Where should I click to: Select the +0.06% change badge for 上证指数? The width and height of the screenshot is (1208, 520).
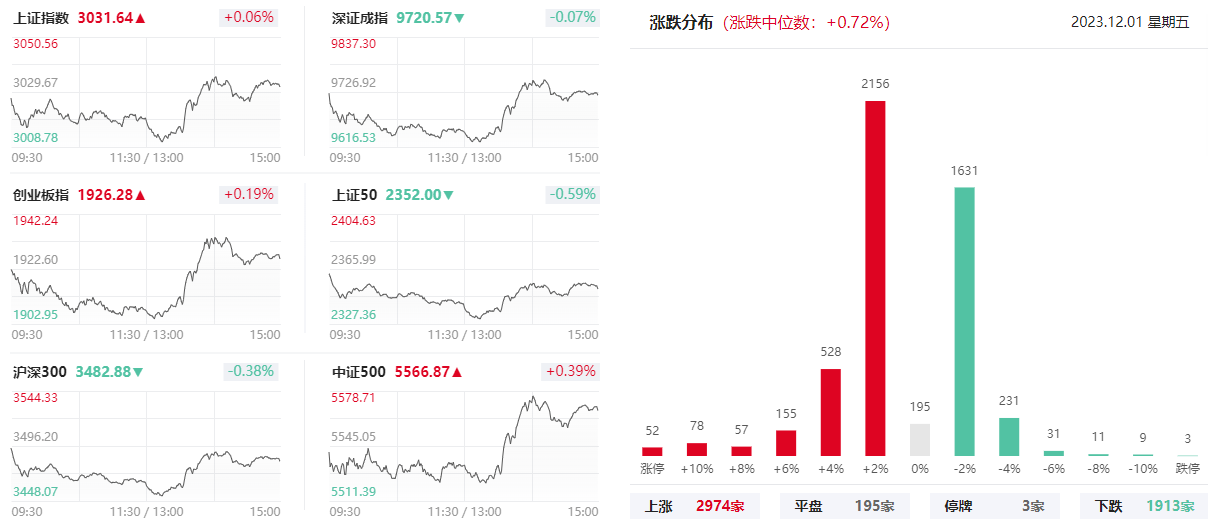248,18
